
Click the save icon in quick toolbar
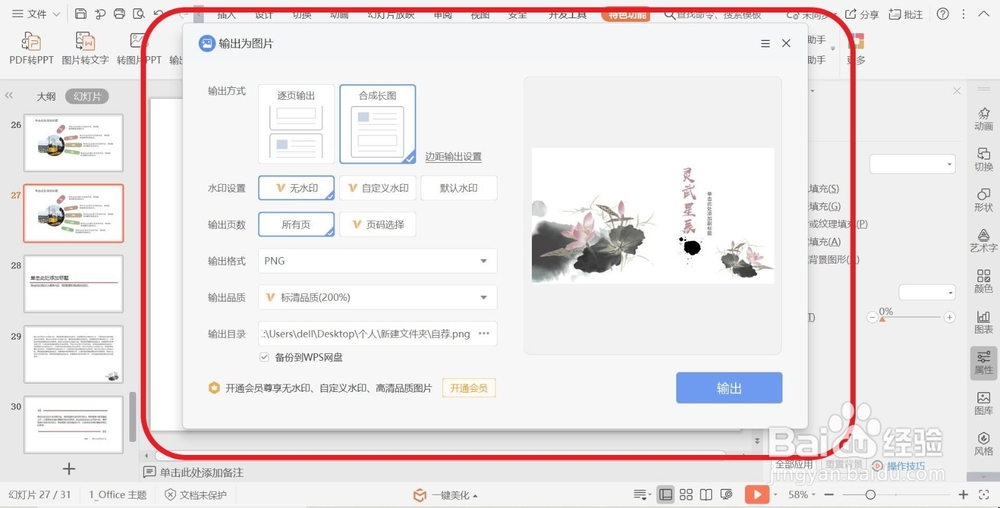pos(80,13)
